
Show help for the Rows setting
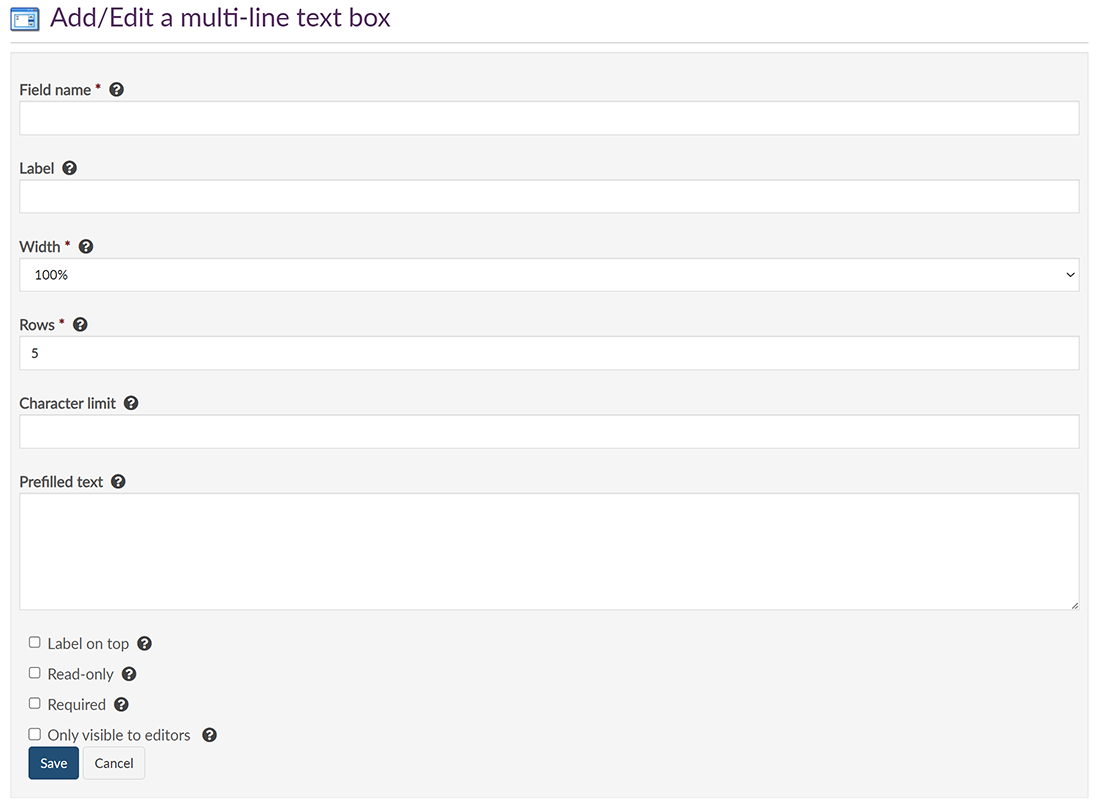coord(80,325)
